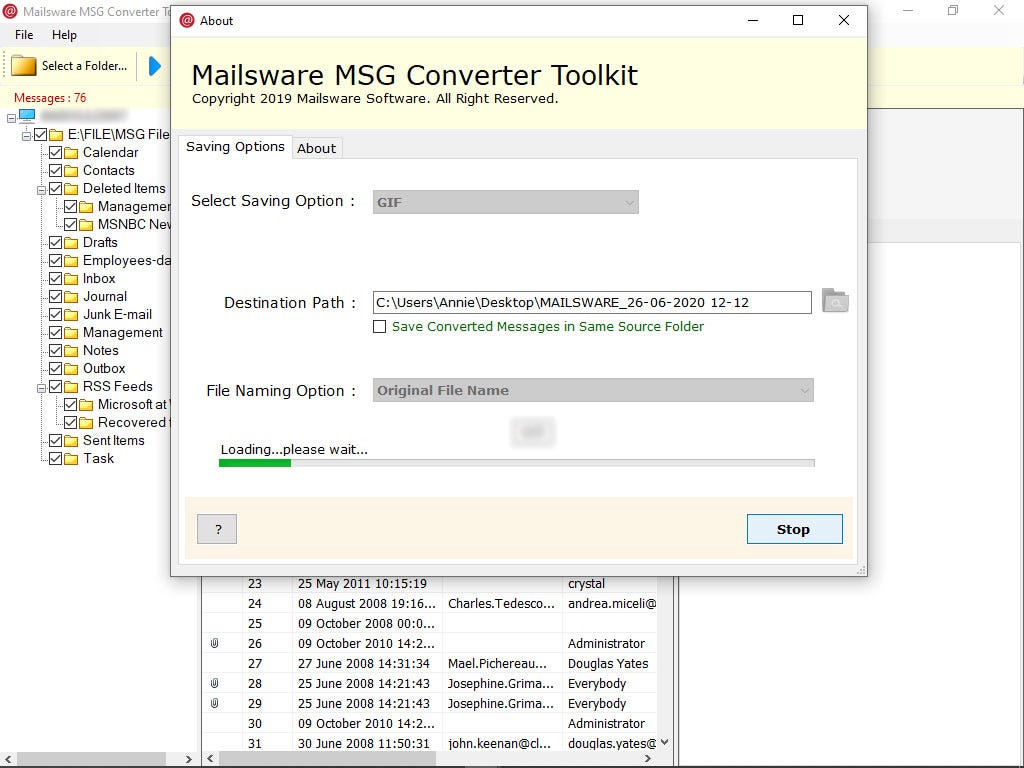This screenshot has width=1024, height=768.
Task: Click the Task folder icon
Action: 71,459
